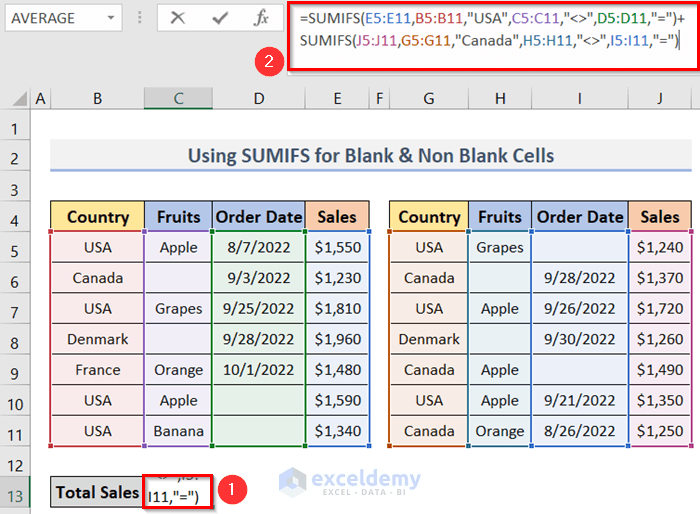Open the Insert Function fx dialog
Screen dimensions: 700x514
[261, 18]
